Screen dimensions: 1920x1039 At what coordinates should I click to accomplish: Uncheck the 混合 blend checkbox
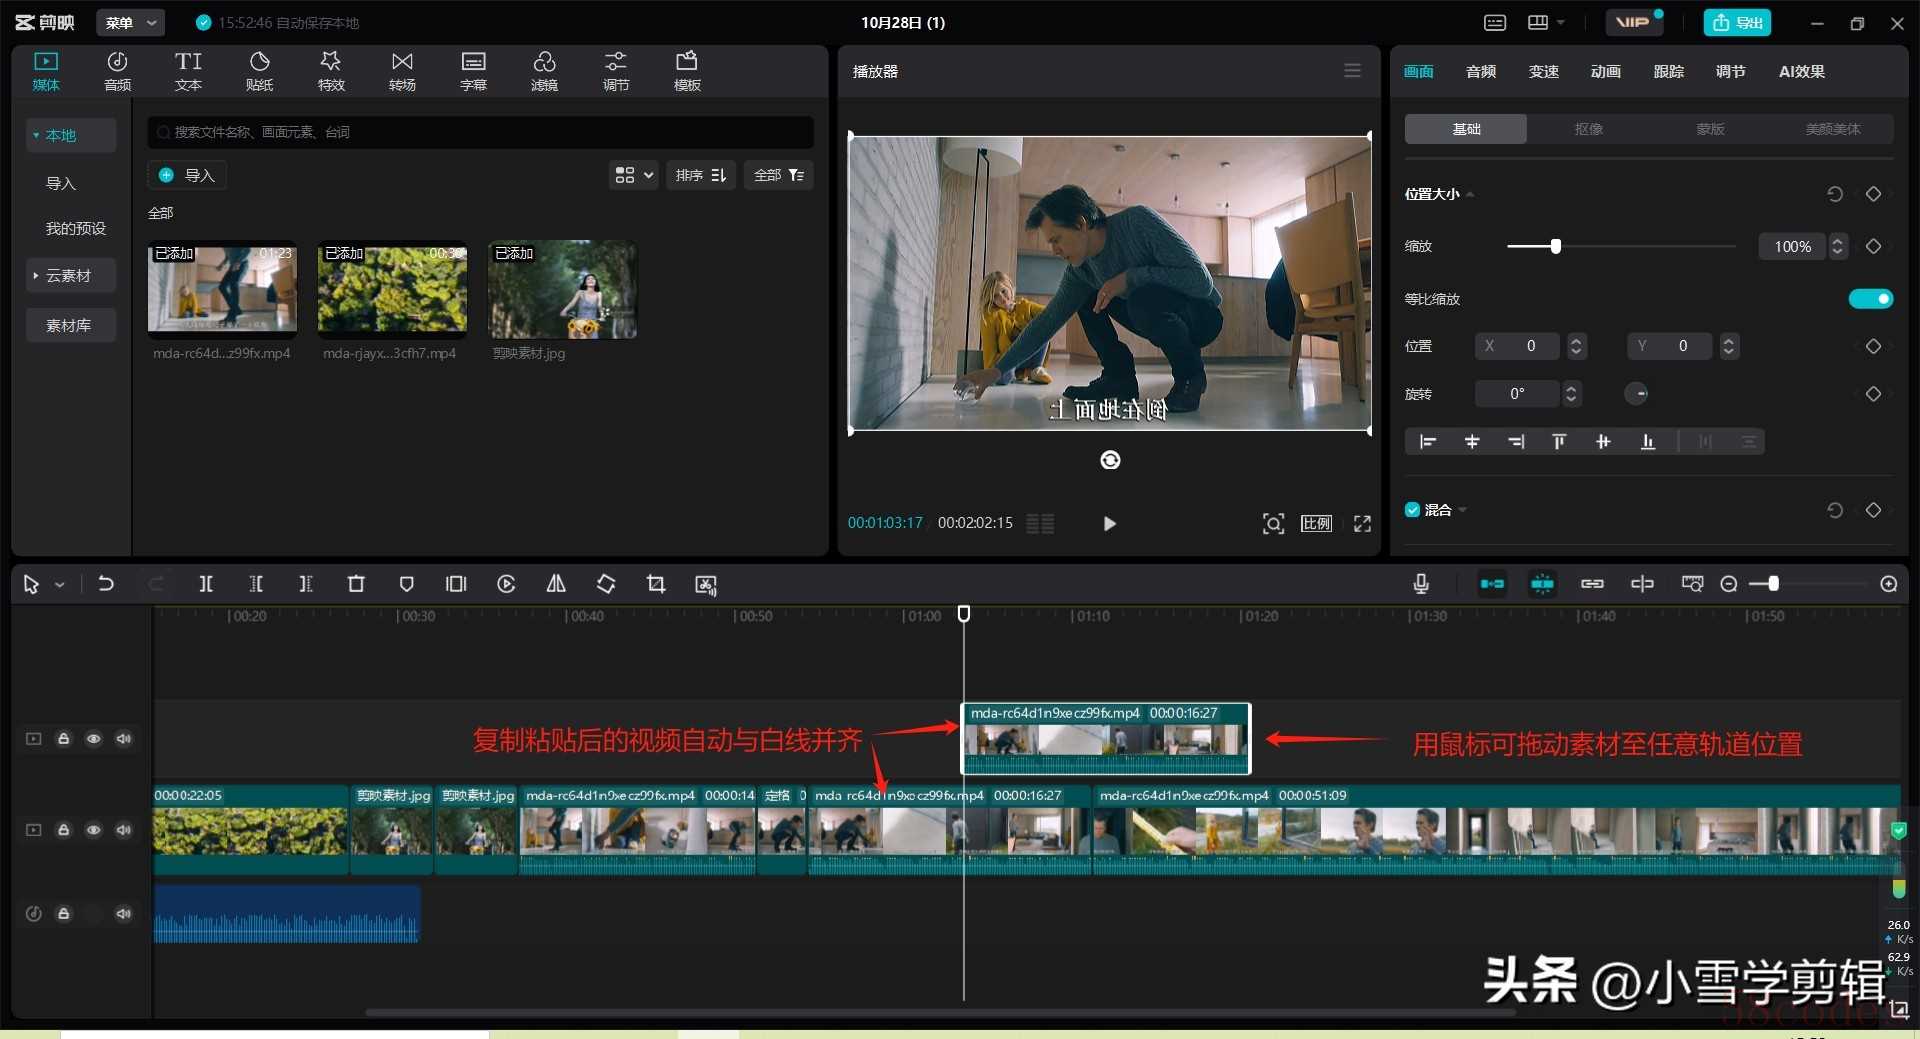click(1412, 510)
